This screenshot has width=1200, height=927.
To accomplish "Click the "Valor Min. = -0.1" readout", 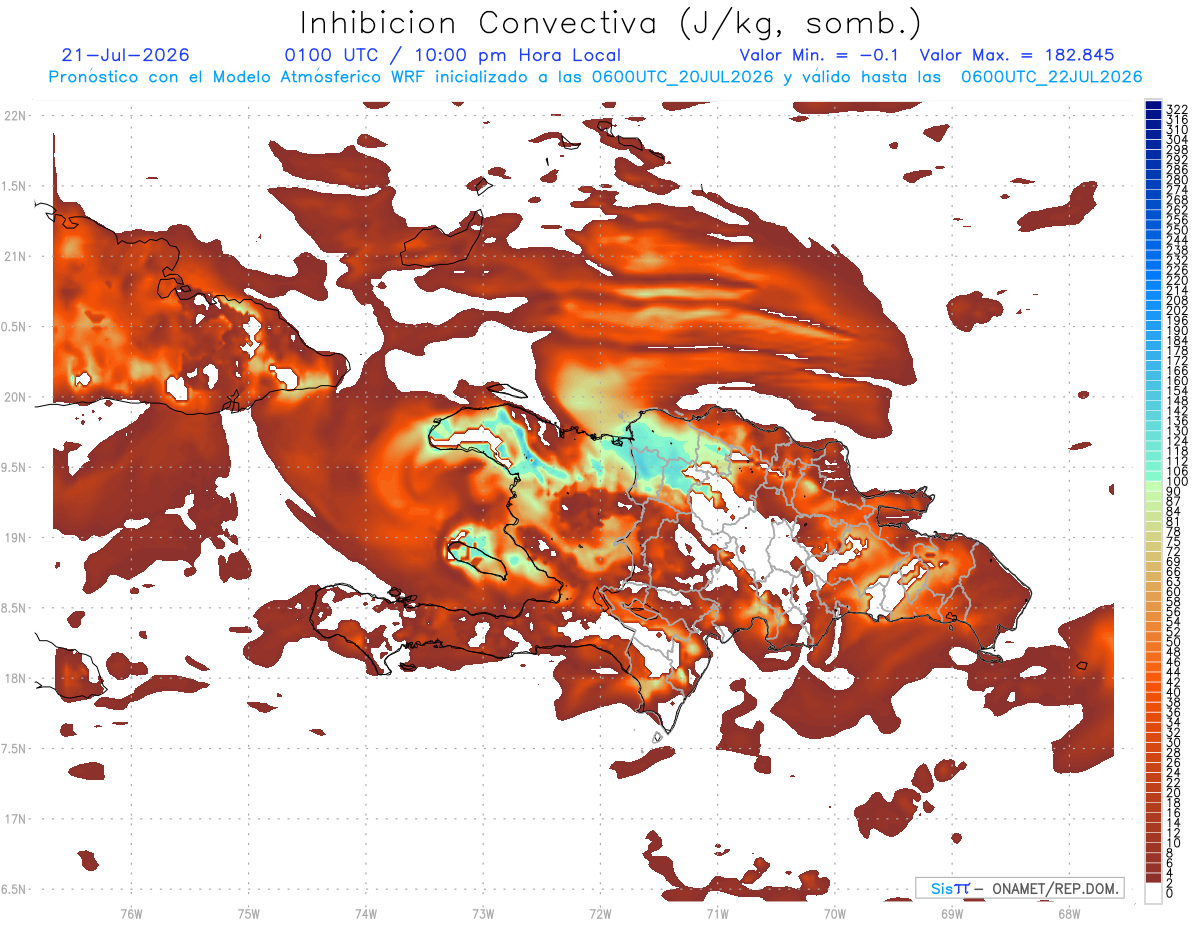I will (820, 55).
